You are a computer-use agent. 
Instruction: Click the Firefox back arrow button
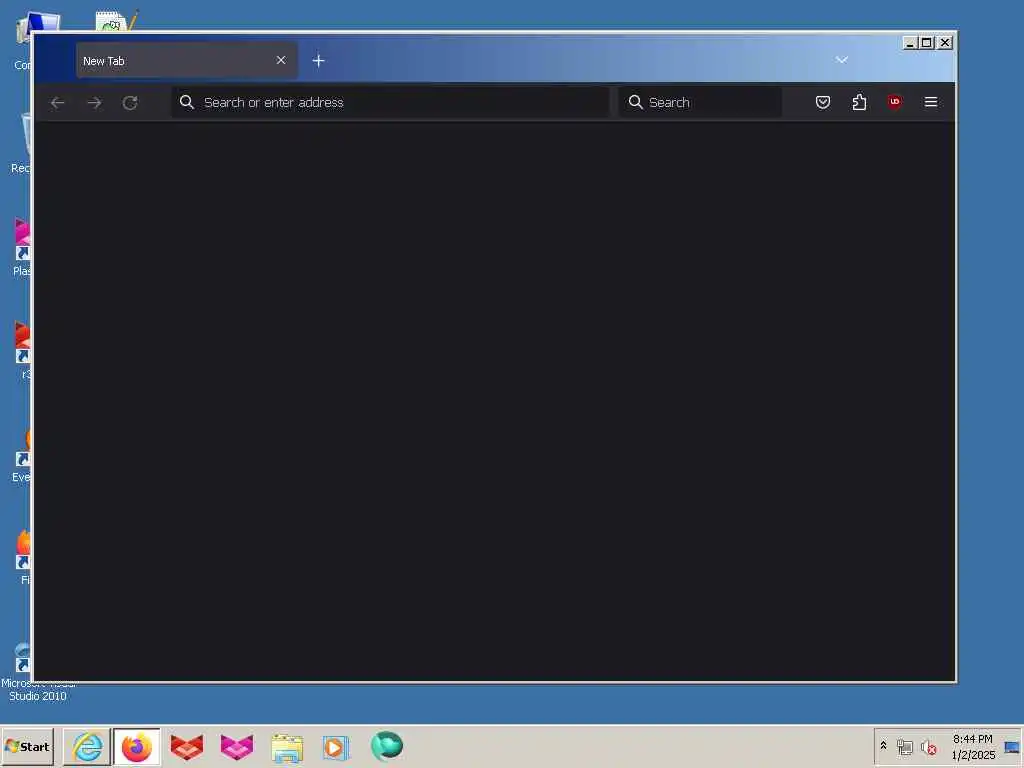[57, 103]
